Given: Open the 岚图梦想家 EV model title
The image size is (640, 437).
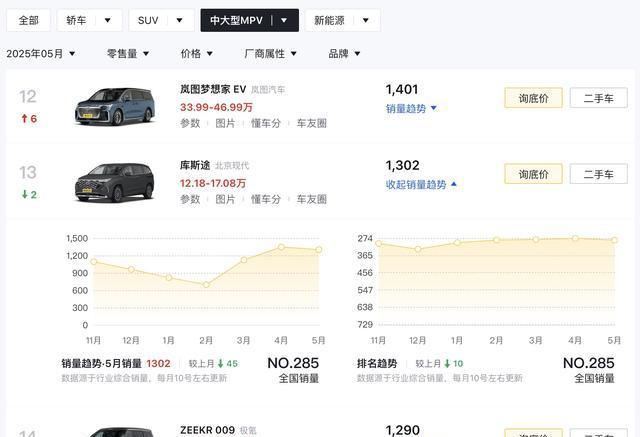Looking at the screenshot, I should (213, 89).
